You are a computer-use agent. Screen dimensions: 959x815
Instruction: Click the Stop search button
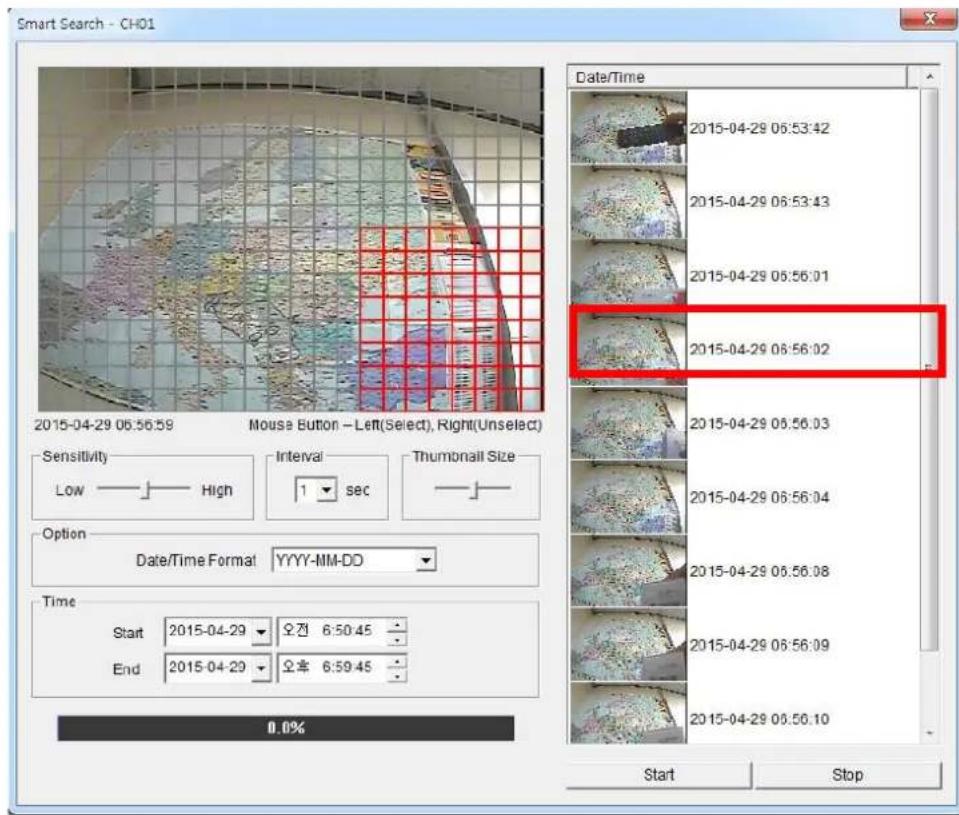point(848,775)
